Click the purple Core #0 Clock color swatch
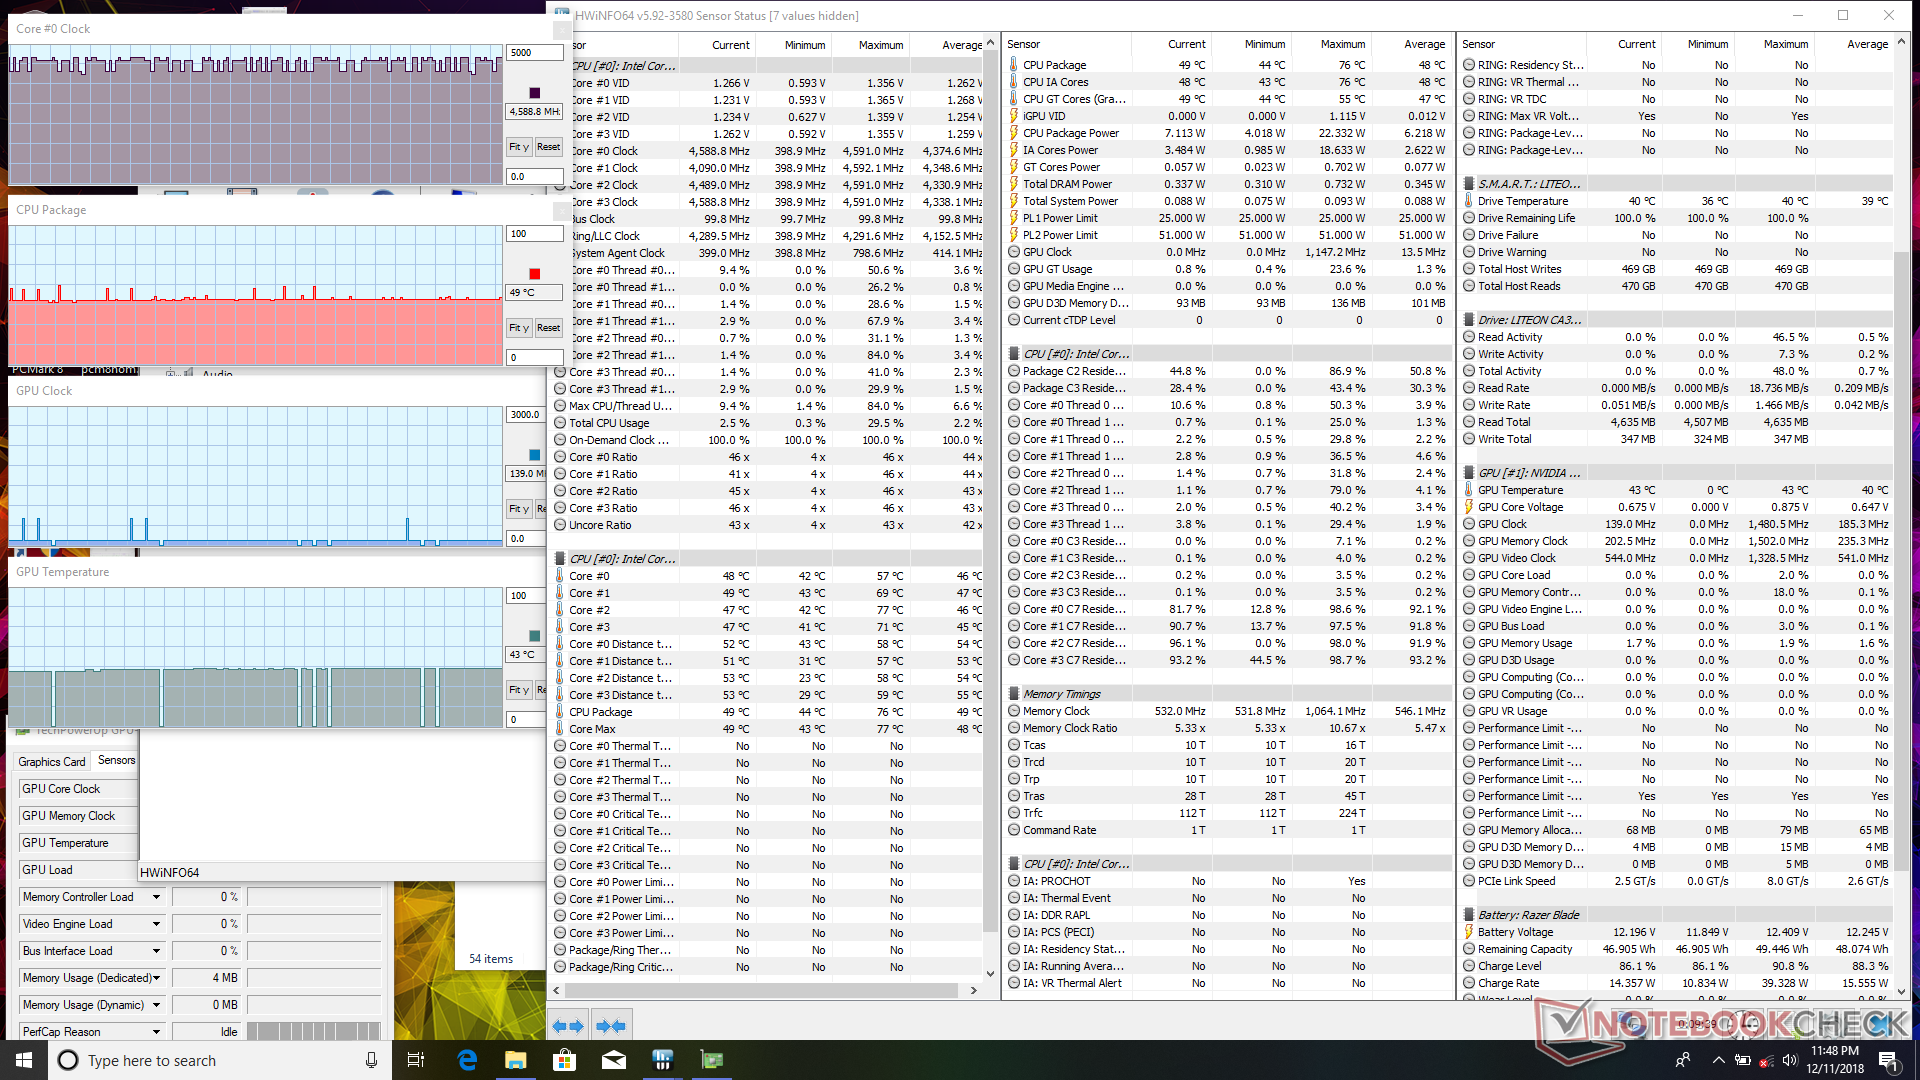Image resolution: width=1920 pixels, height=1080 pixels. click(x=535, y=93)
